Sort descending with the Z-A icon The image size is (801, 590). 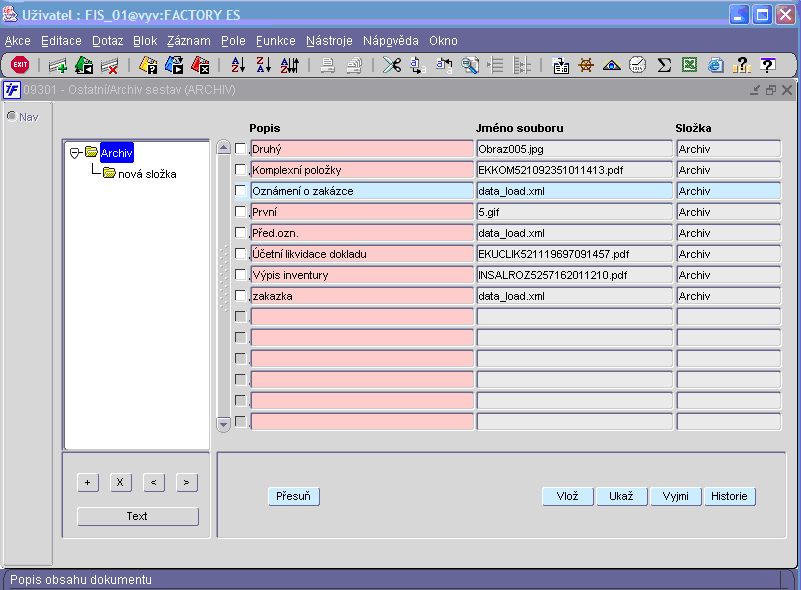(x=264, y=65)
